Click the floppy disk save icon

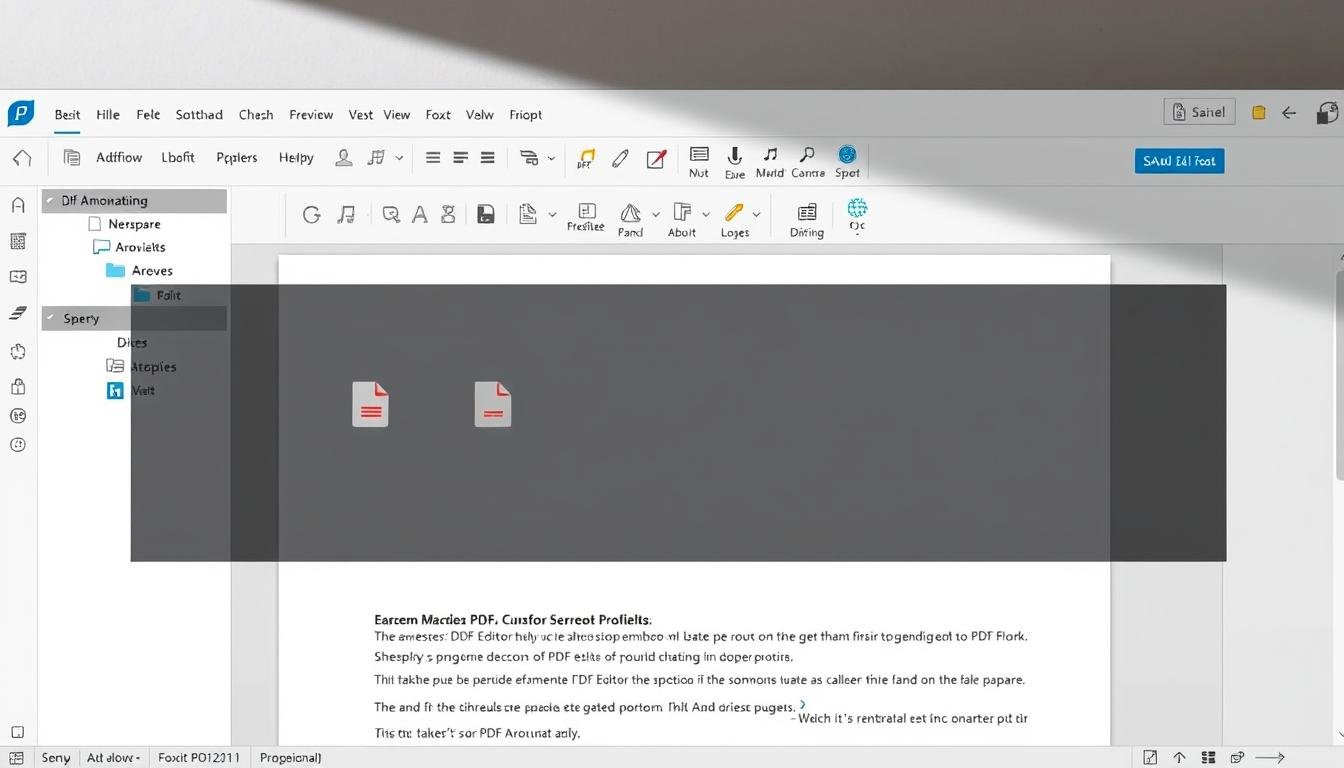486,214
